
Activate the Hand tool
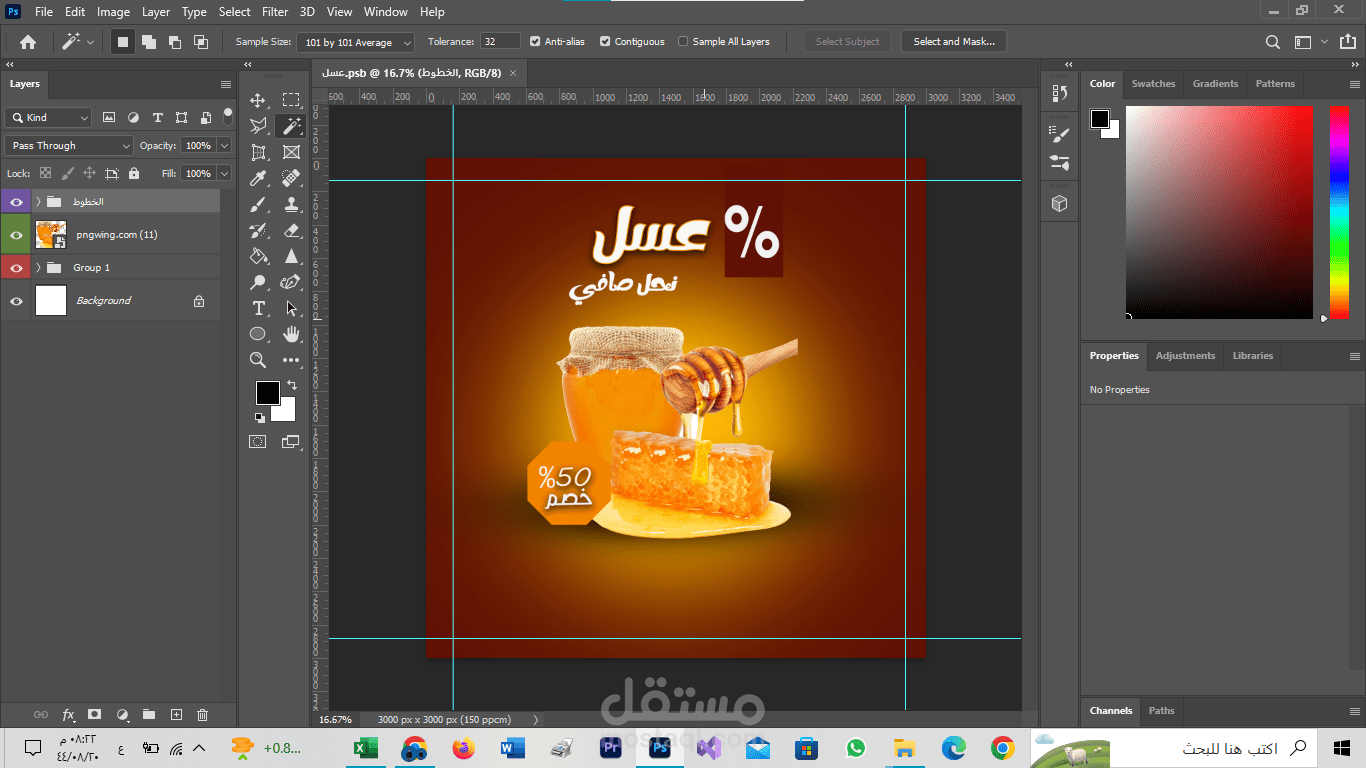click(291, 334)
